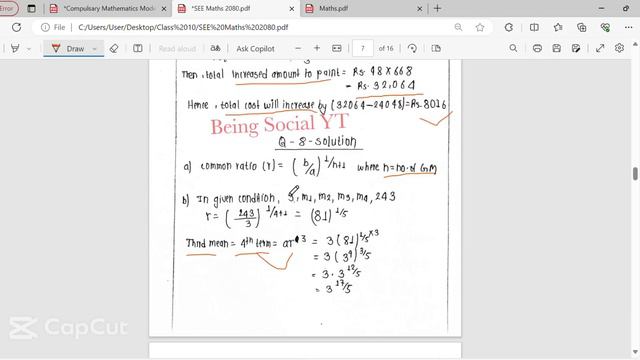This screenshot has height=360, width=640.
Task: Open the Favorites list
Action: 558,27
